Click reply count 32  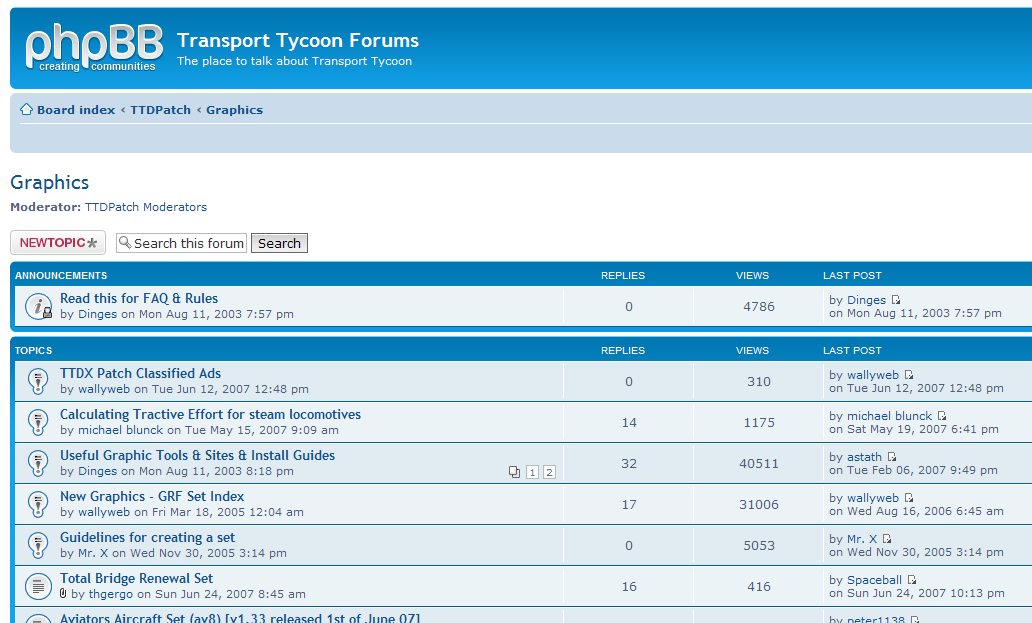pos(629,463)
